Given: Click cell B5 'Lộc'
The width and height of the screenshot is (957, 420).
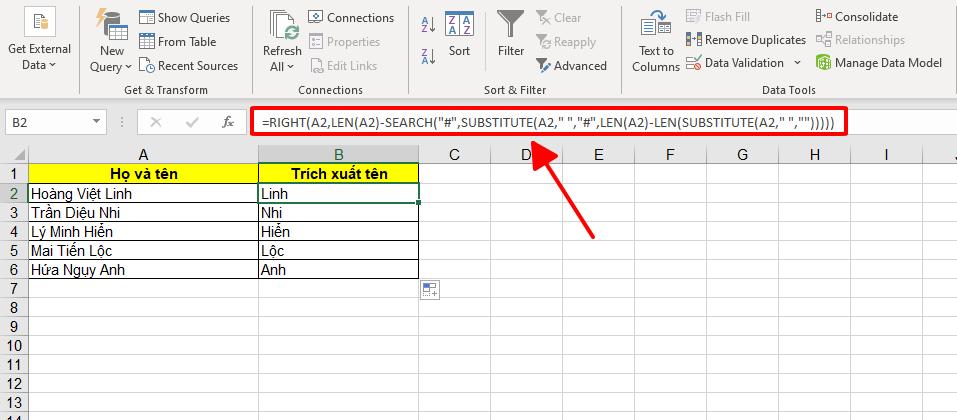Looking at the screenshot, I should tap(339, 250).
